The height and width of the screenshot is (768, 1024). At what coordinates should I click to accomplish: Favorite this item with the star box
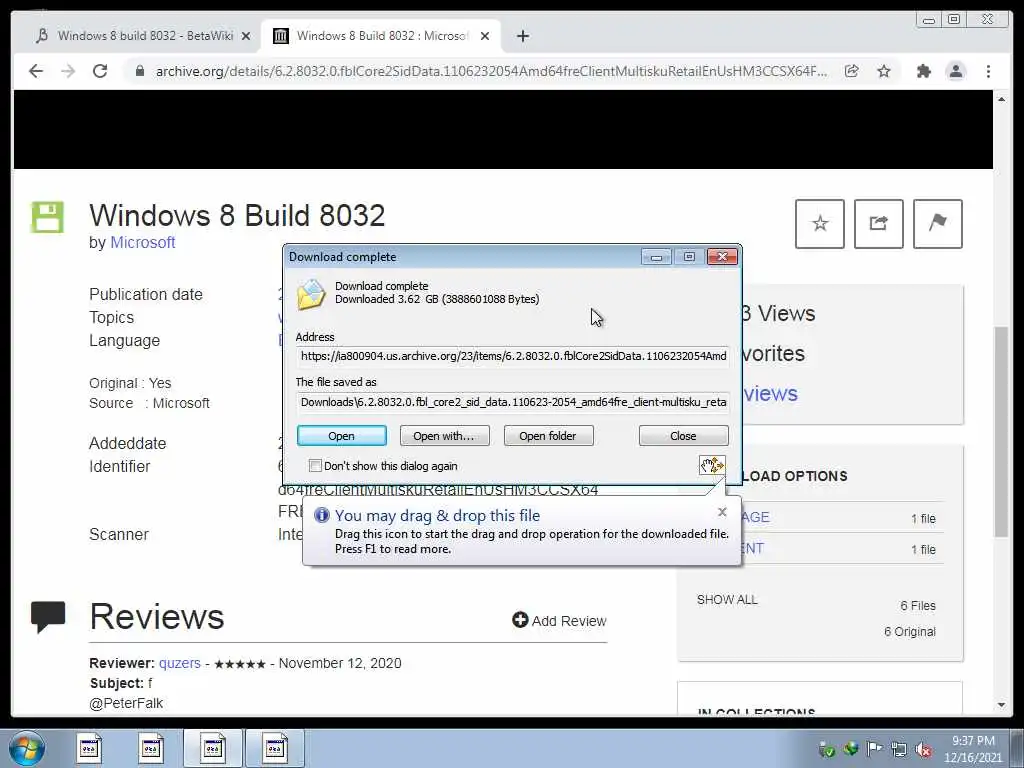[x=820, y=224]
